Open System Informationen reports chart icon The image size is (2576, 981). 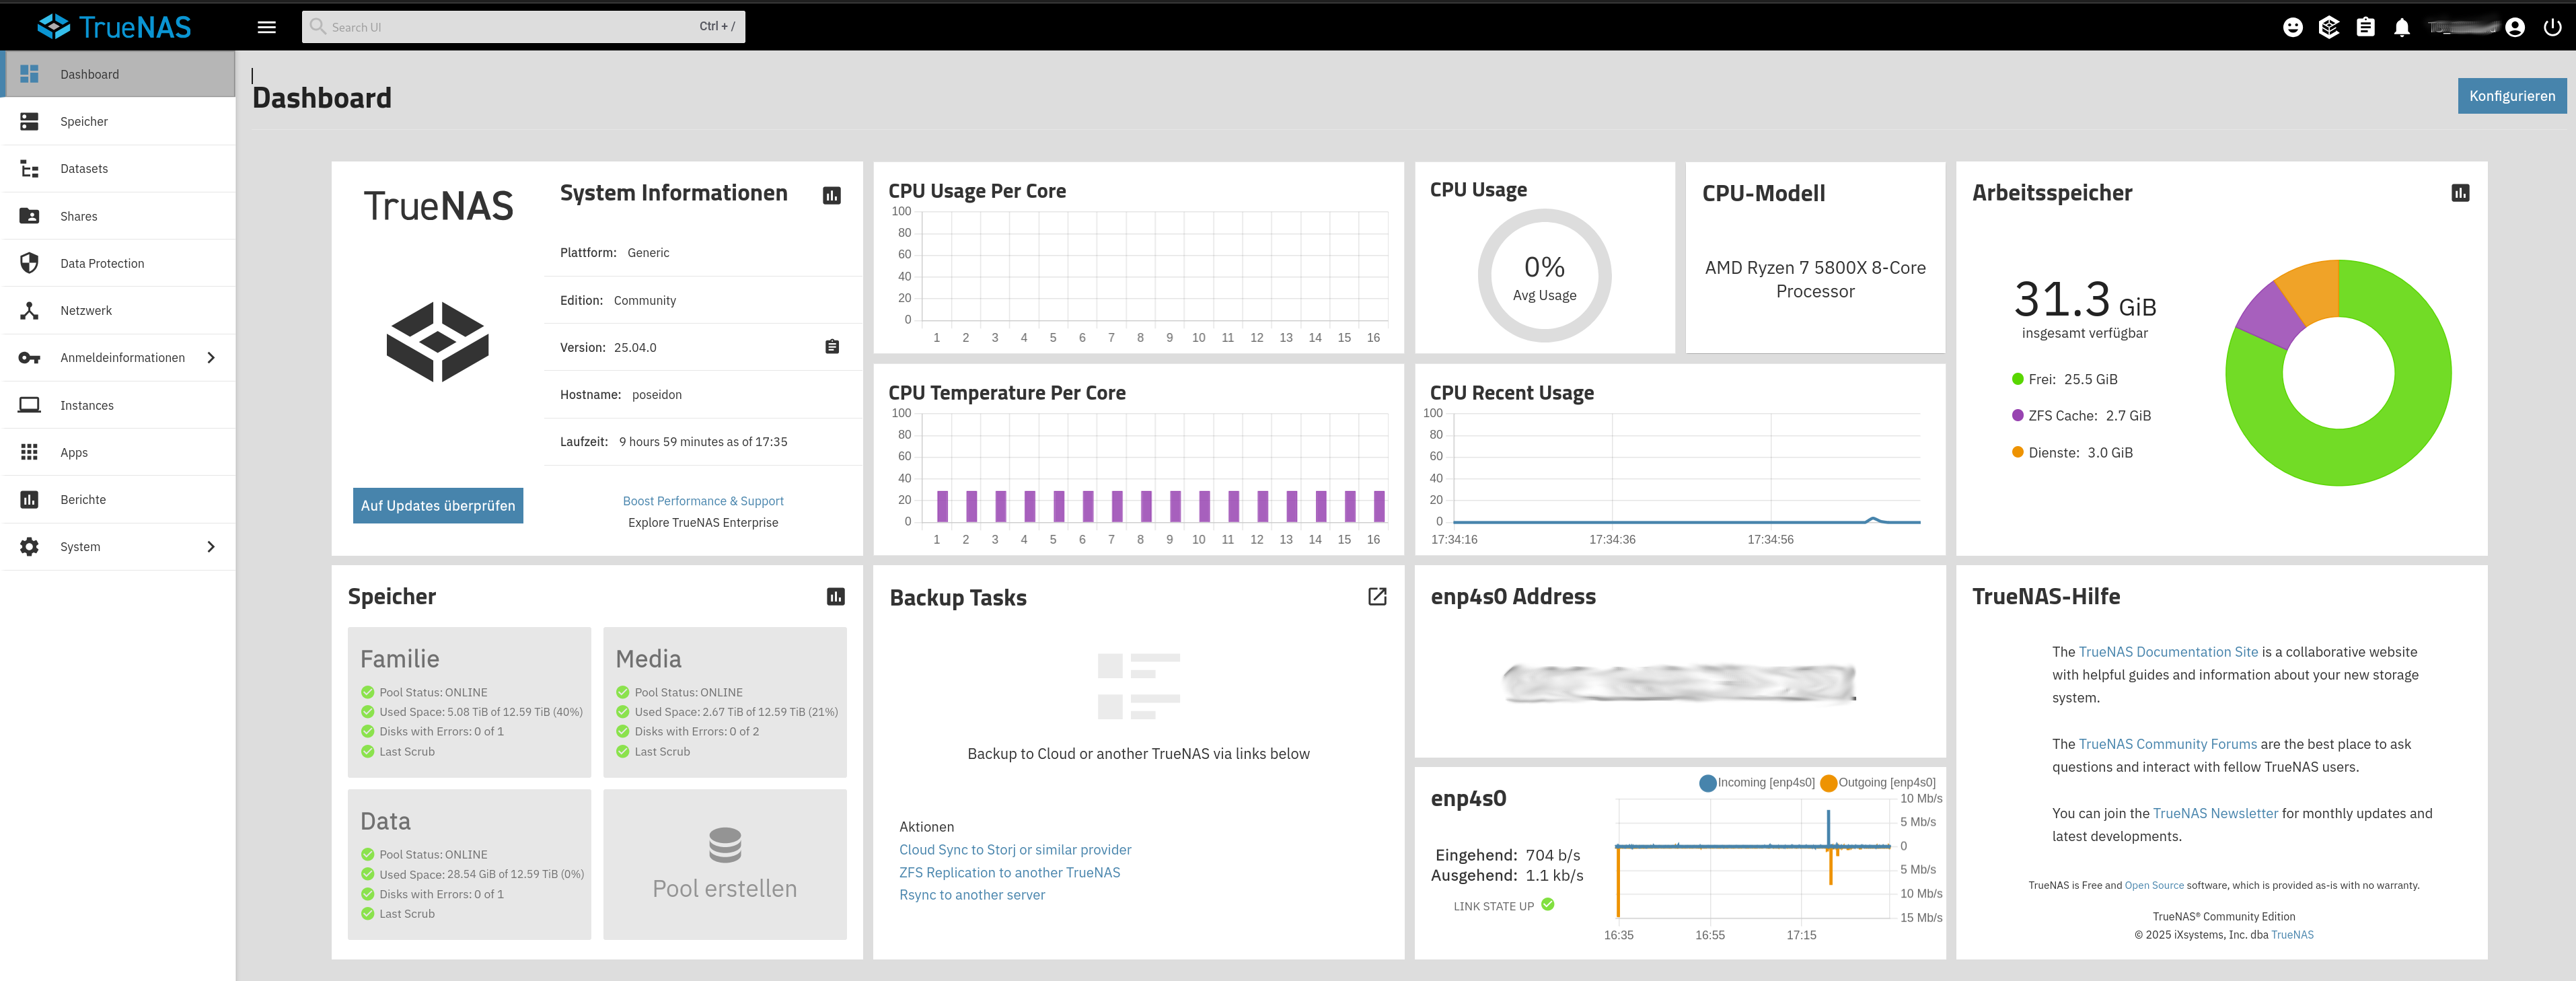(x=831, y=195)
